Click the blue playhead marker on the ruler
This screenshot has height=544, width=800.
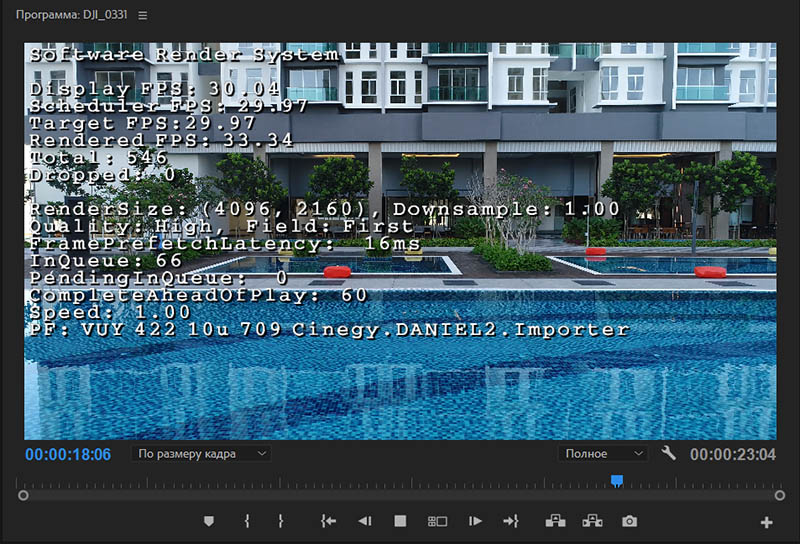coord(617,481)
